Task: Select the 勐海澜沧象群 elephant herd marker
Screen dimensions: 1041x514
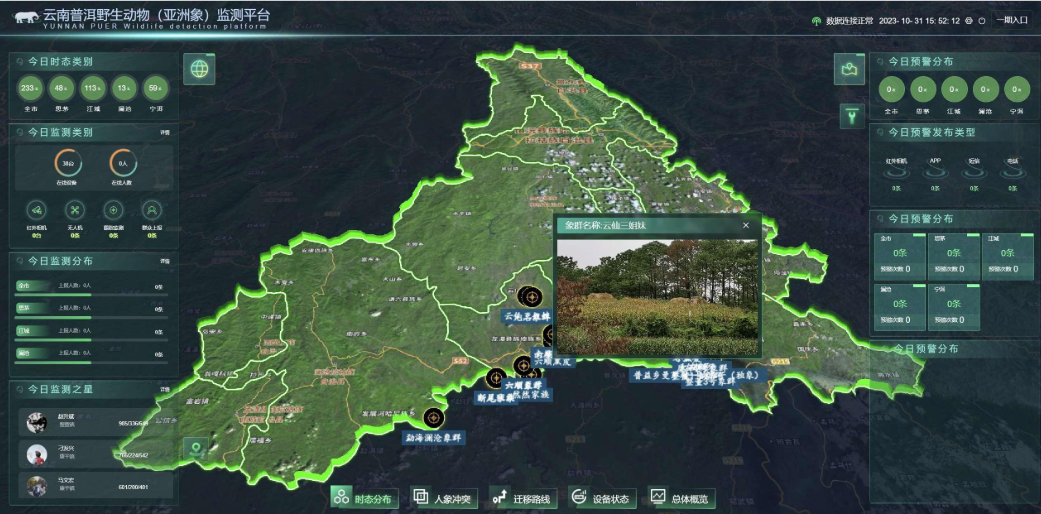Action: pyautogui.click(x=433, y=418)
